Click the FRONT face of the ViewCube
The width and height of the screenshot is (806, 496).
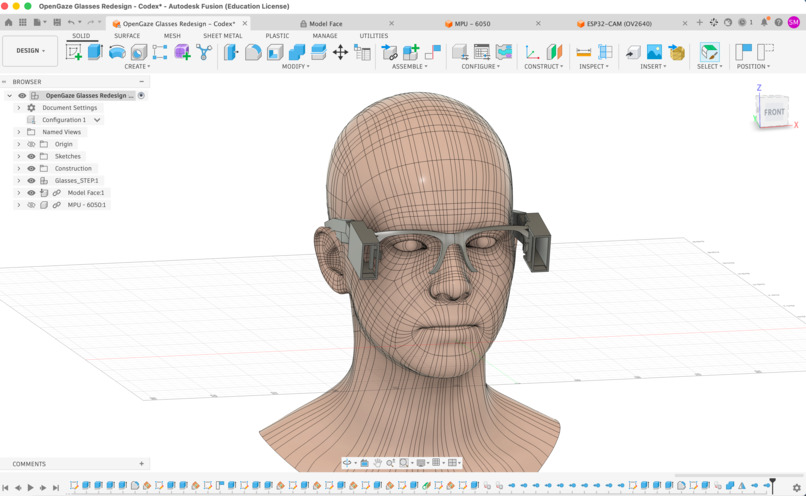(x=774, y=112)
